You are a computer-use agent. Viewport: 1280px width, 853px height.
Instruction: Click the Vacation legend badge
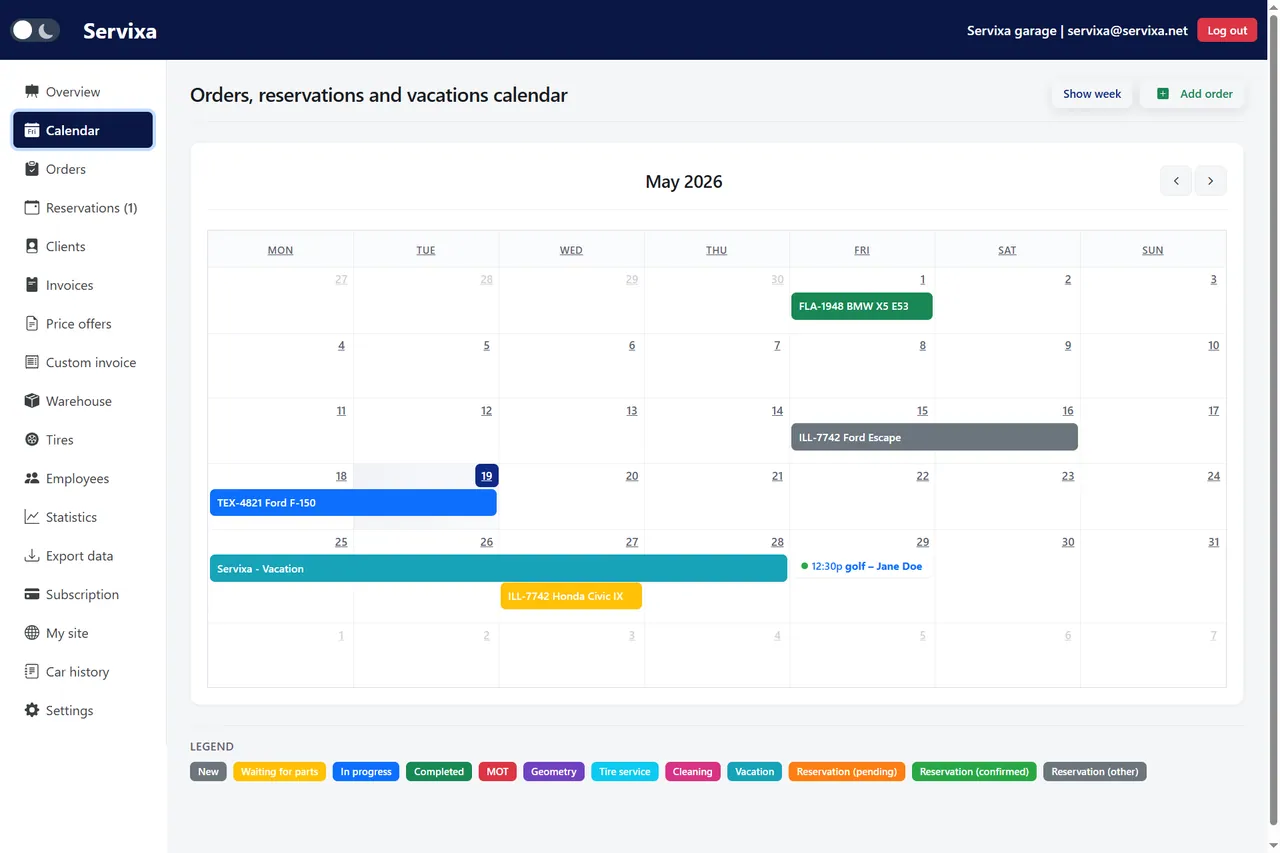[754, 772]
